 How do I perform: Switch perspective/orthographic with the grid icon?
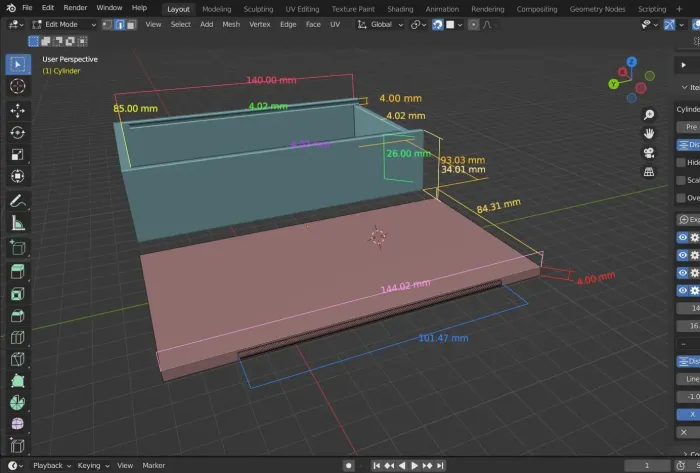point(649,171)
